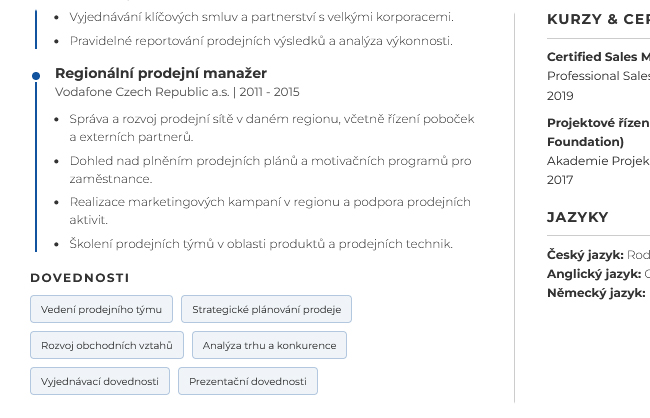
Task: Choose the Rozvoj obchodních vztahů tag
Action: tap(107, 345)
